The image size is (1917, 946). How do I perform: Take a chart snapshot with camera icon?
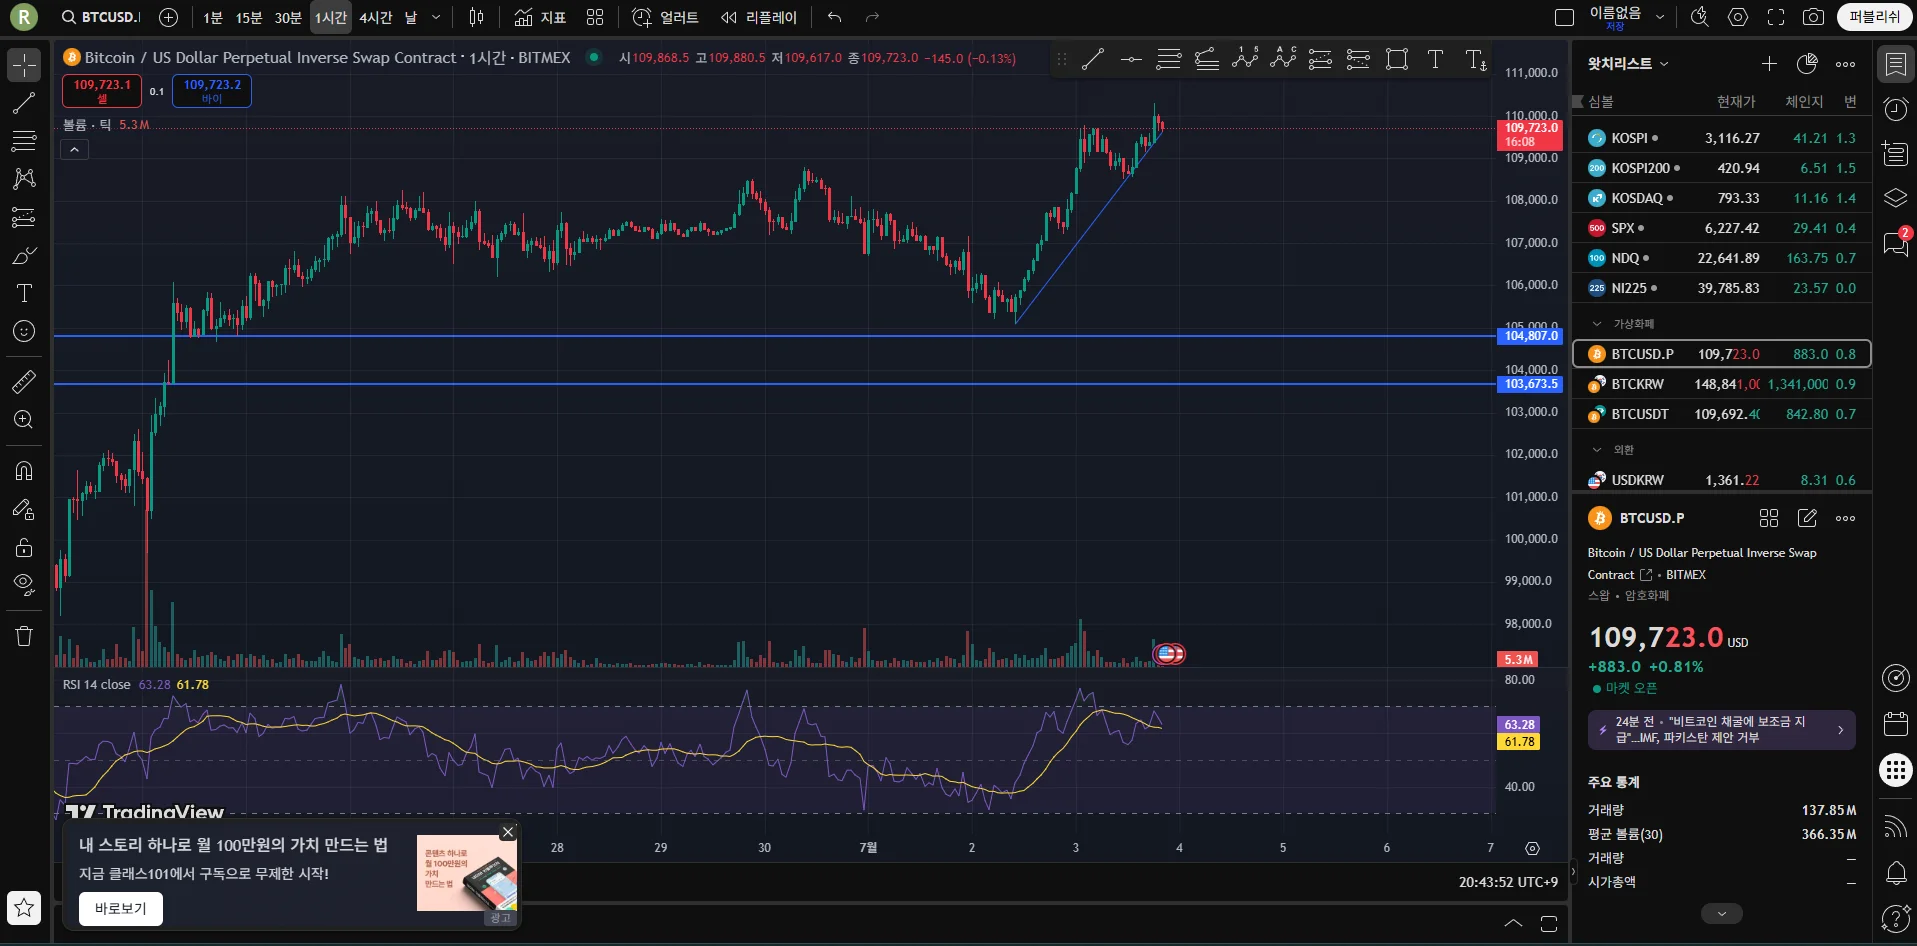point(1813,17)
